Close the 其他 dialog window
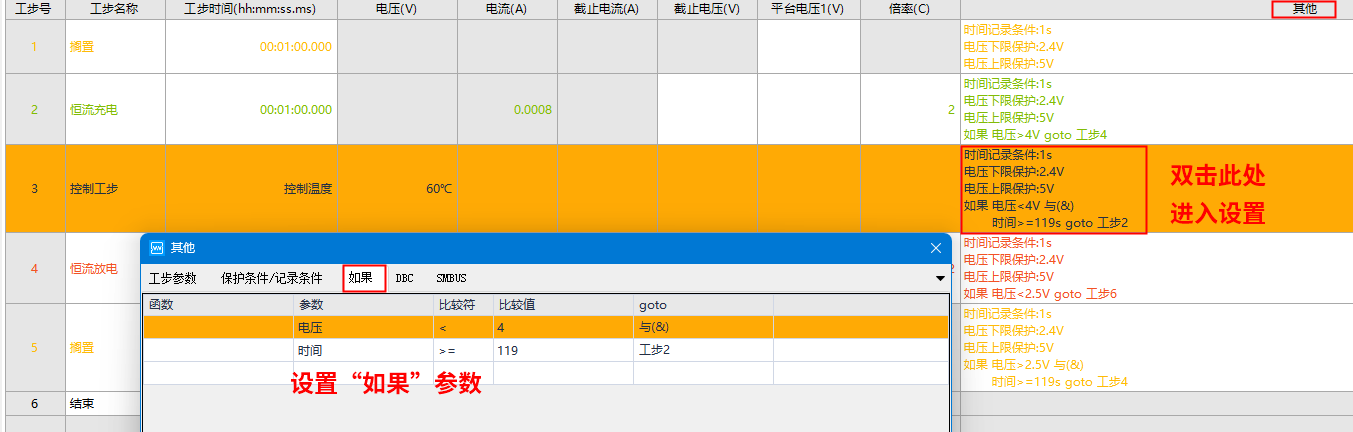The height and width of the screenshot is (432, 1353). tap(936, 247)
